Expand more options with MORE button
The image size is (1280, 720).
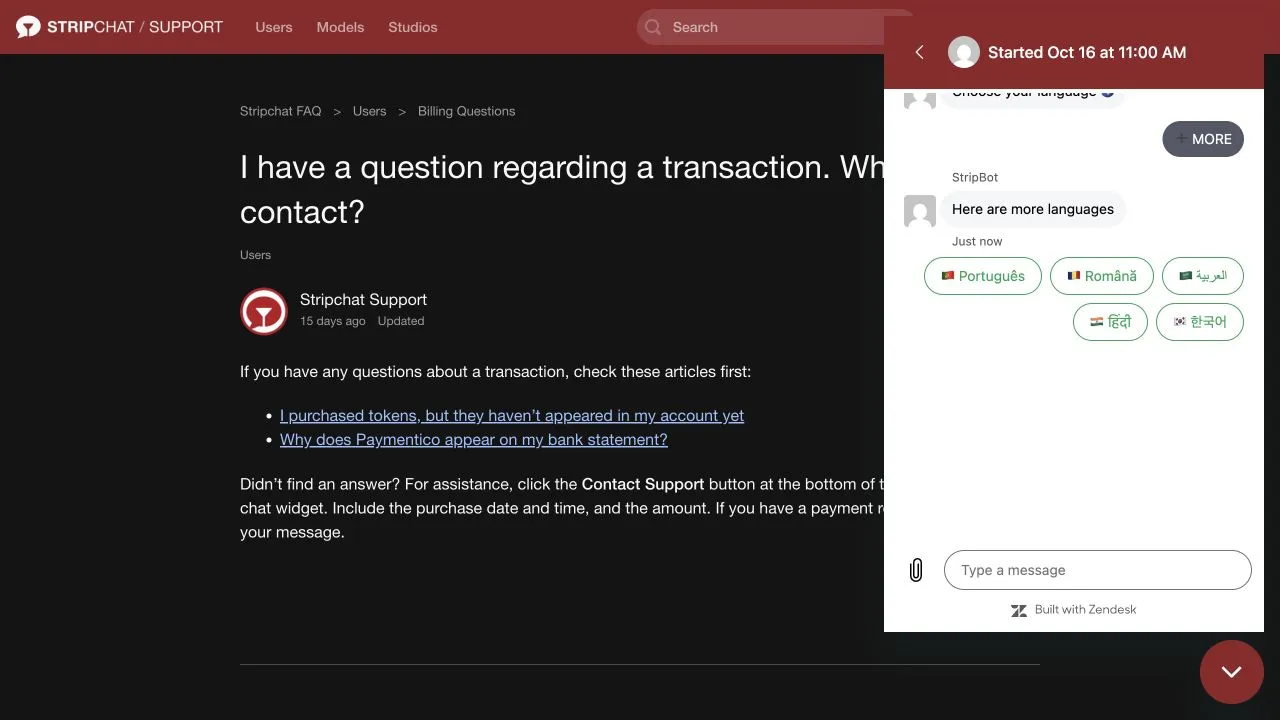coord(1203,139)
